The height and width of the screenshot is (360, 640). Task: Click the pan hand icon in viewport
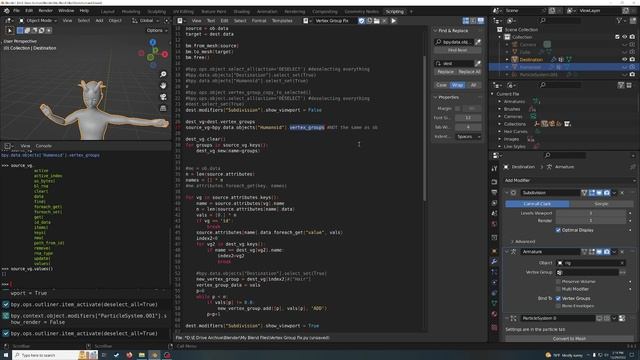(x=163, y=86)
